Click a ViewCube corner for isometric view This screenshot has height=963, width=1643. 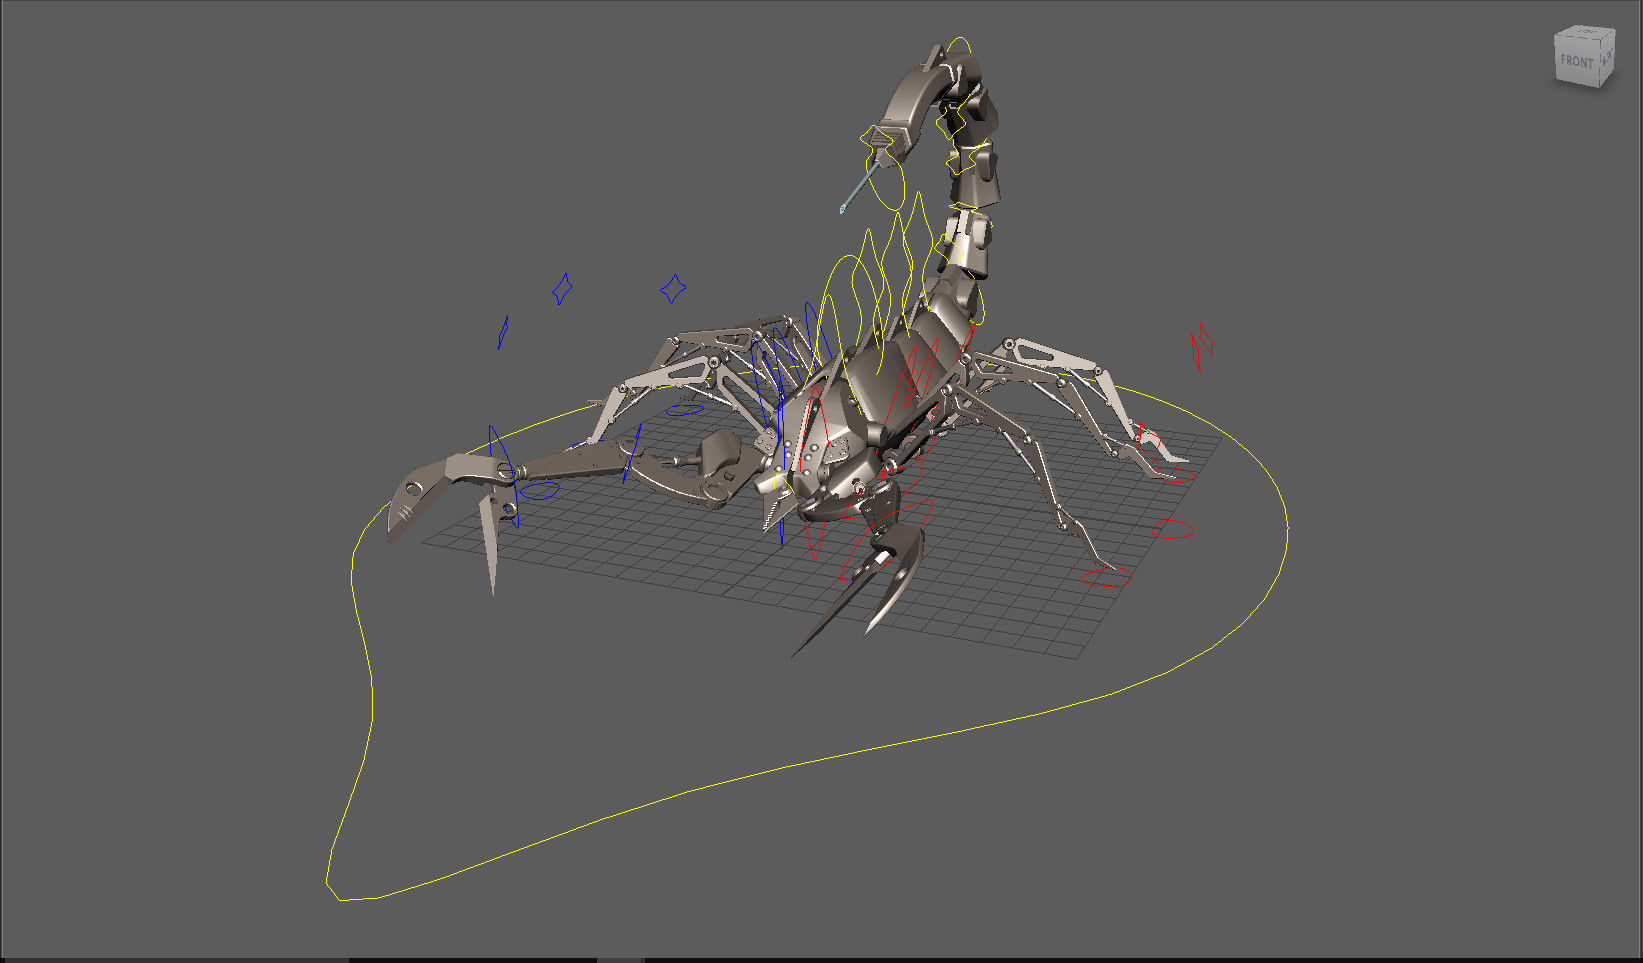[x=1600, y=38]
